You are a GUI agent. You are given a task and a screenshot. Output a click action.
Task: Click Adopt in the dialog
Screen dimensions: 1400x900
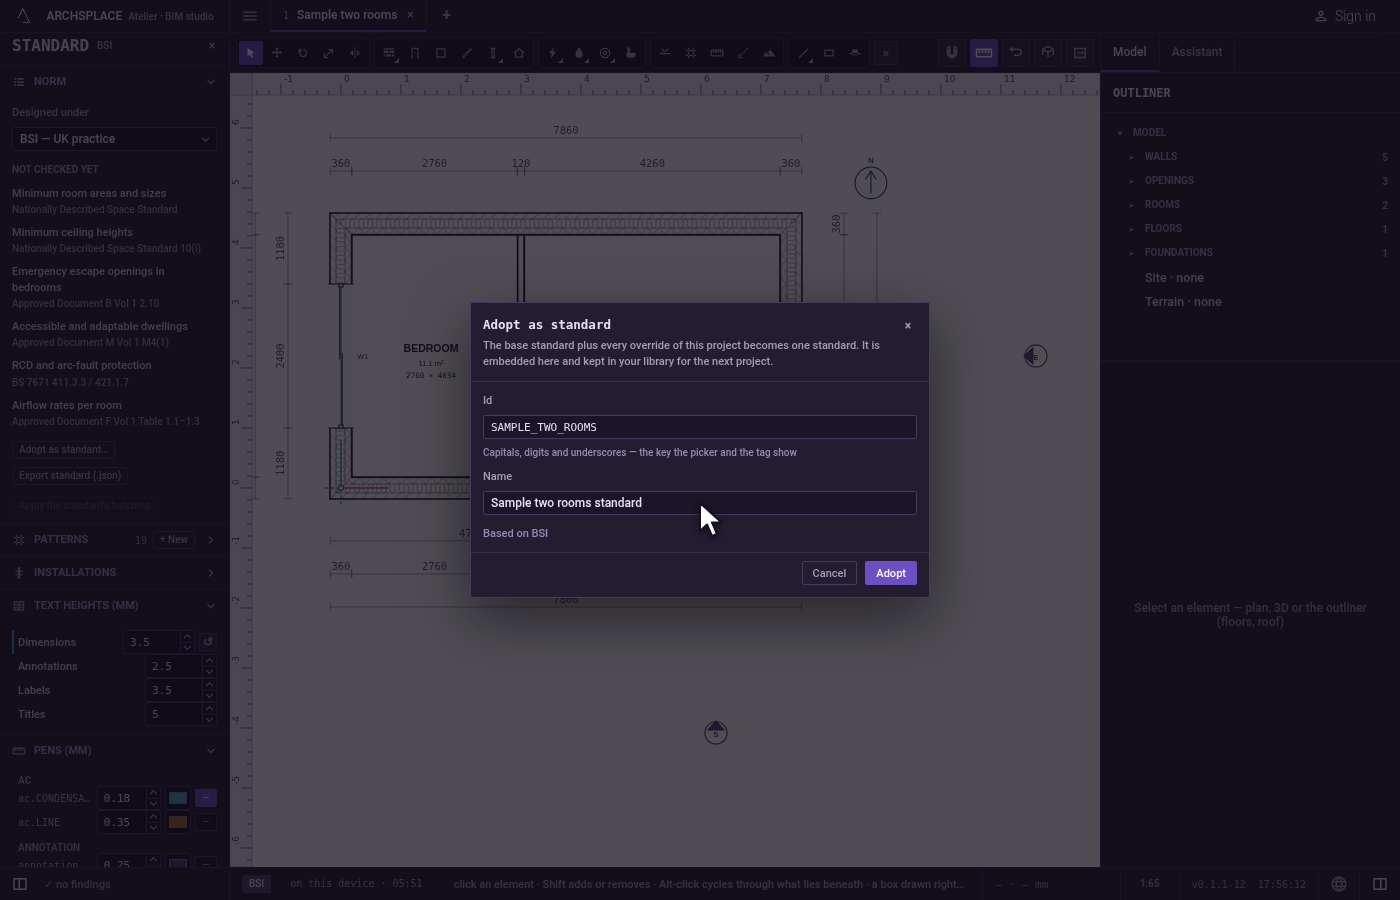click(x=891, y=573)
